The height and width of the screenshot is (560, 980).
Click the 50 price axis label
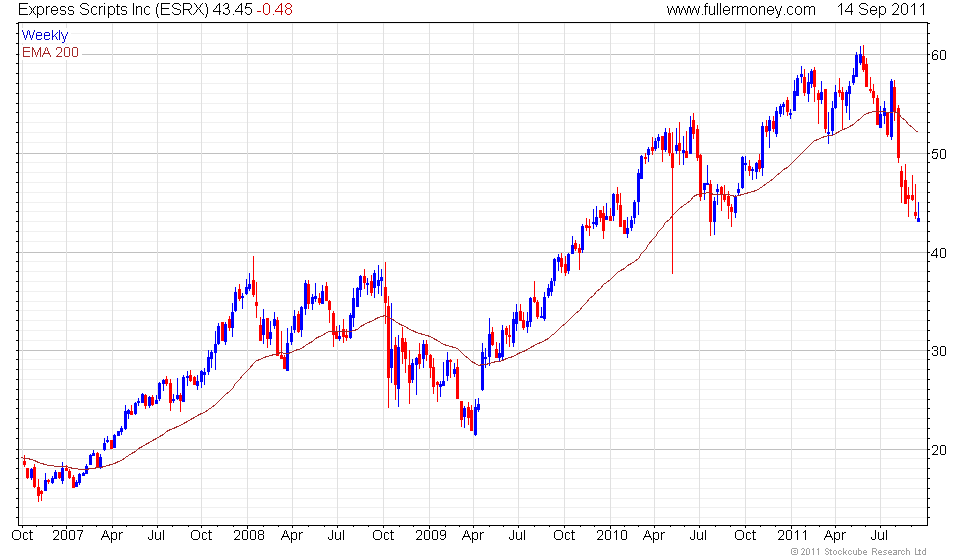[x=939, y=154]
